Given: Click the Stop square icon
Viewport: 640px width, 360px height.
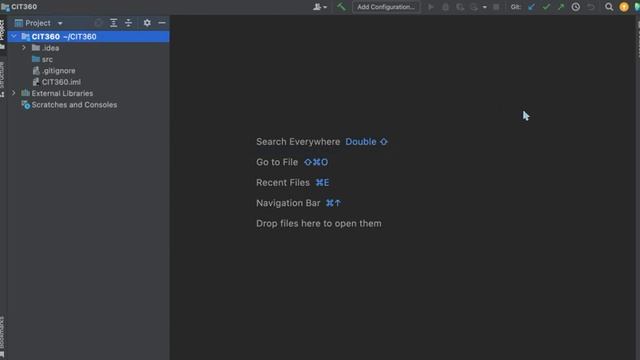Looking at the screenshot, I should coord(496,7).
